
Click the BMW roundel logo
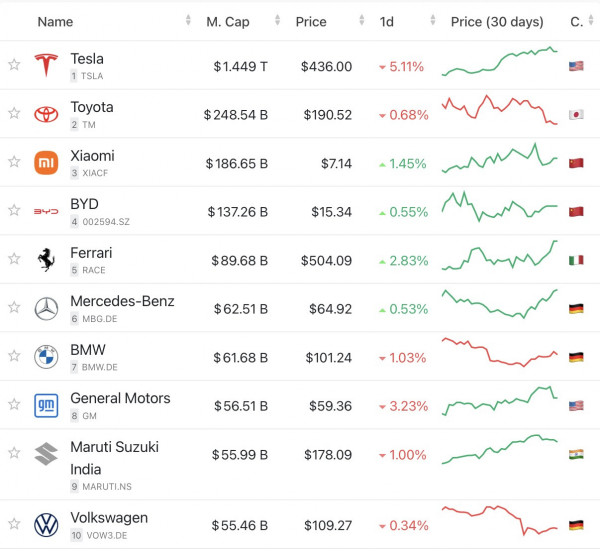(46, 357)
